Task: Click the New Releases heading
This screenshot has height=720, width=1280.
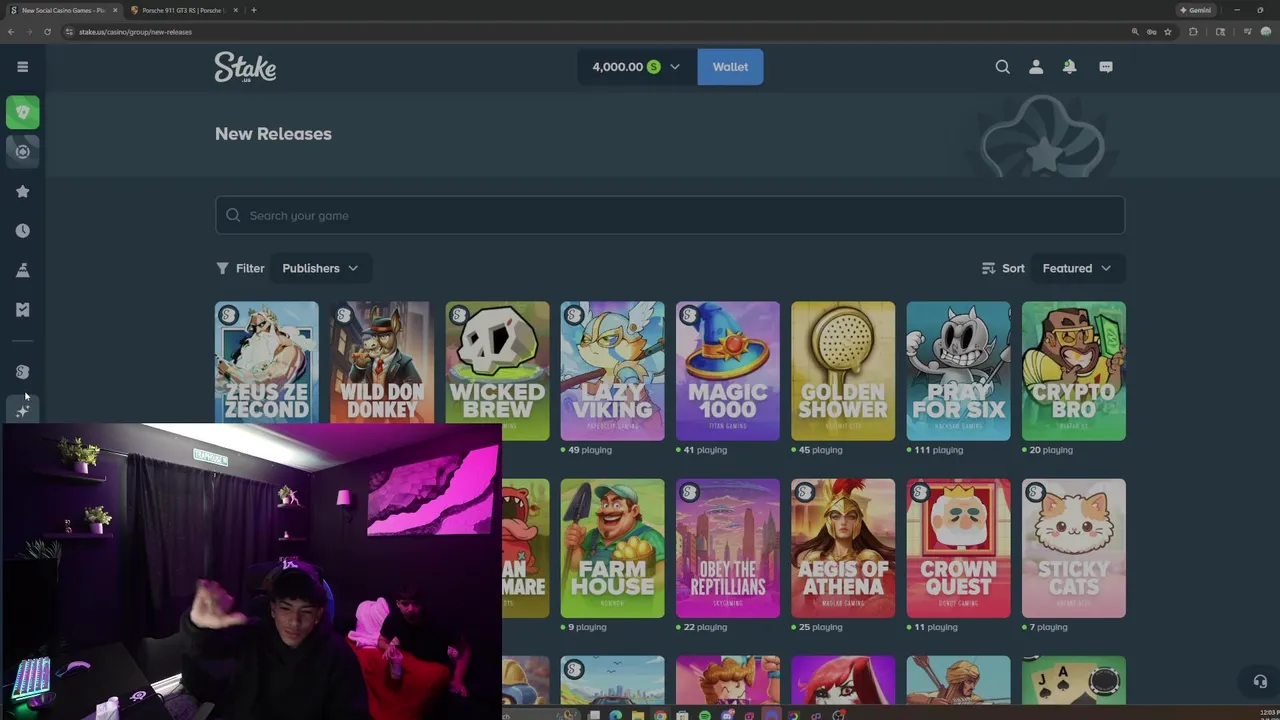Action: [x=273, y=134]
